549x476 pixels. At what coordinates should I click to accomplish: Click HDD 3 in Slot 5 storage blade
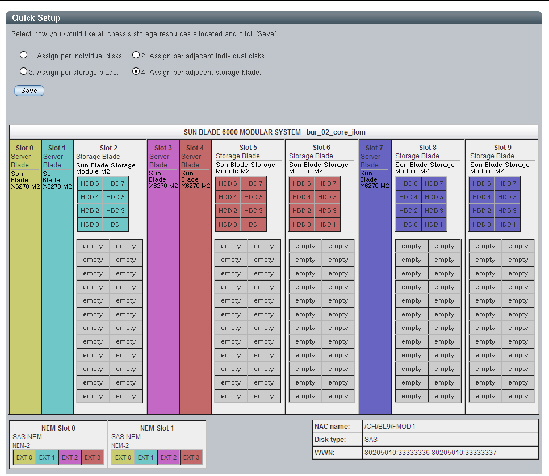click(x=254, y=211)
